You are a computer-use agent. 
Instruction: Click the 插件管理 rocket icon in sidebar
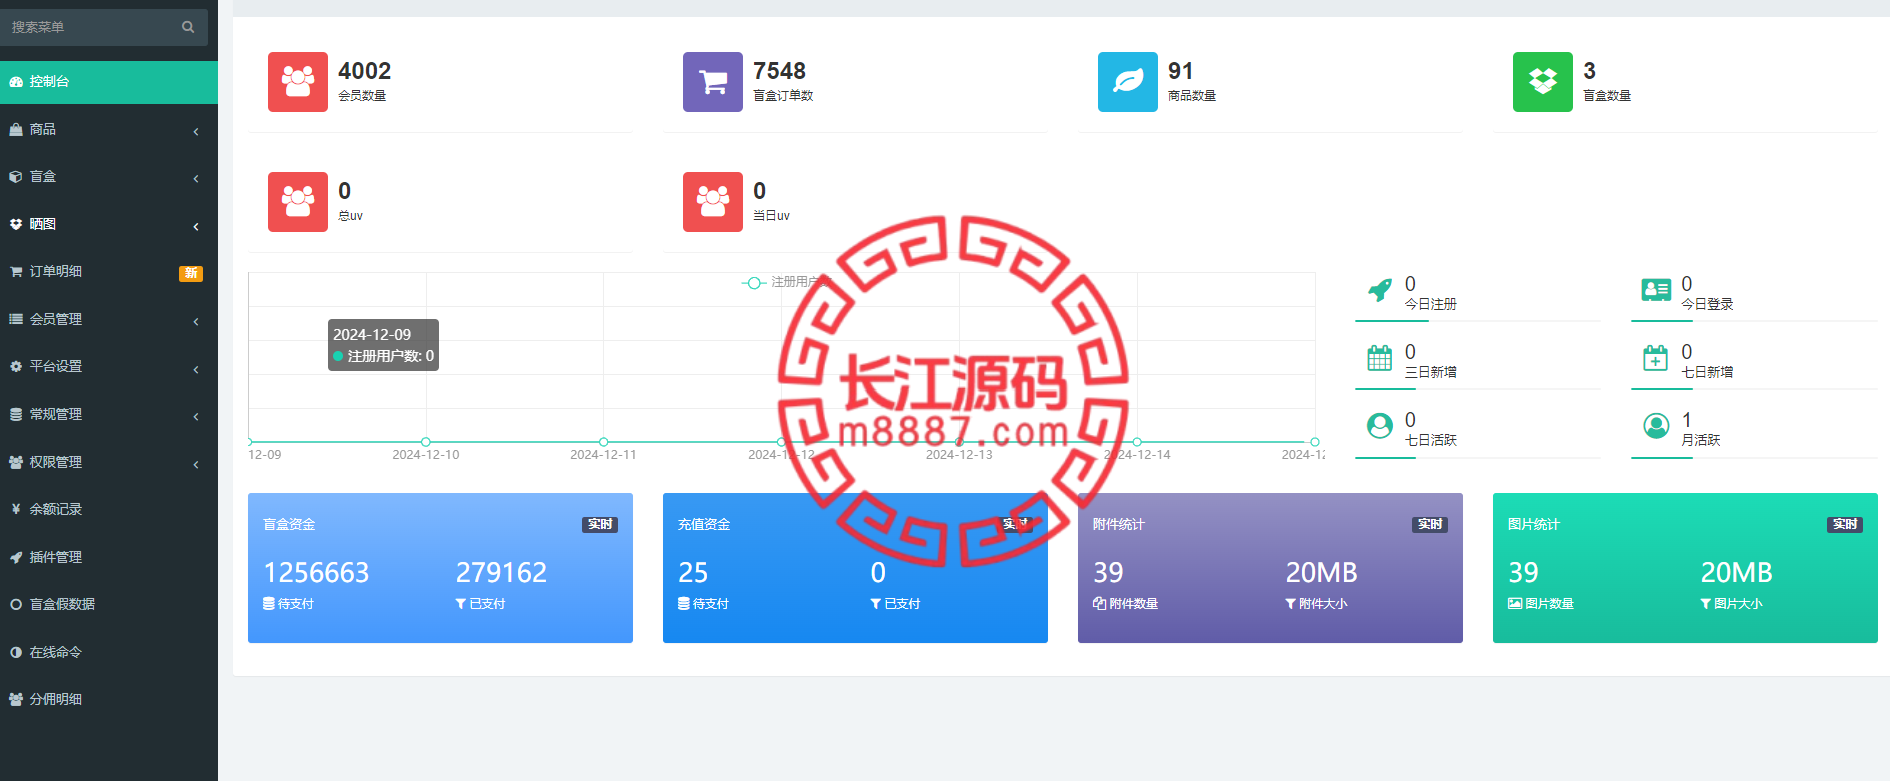click(x=16, y=558)
